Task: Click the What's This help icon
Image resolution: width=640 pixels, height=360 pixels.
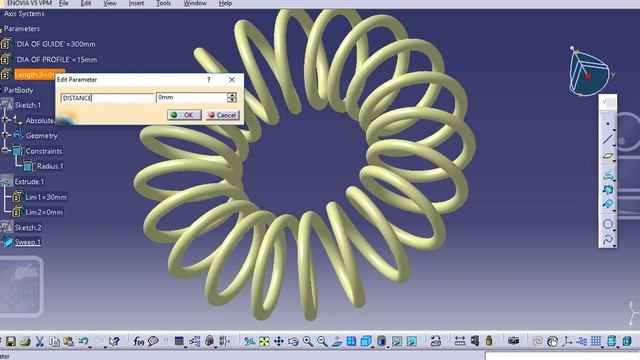Action: [x=115, y=341]
